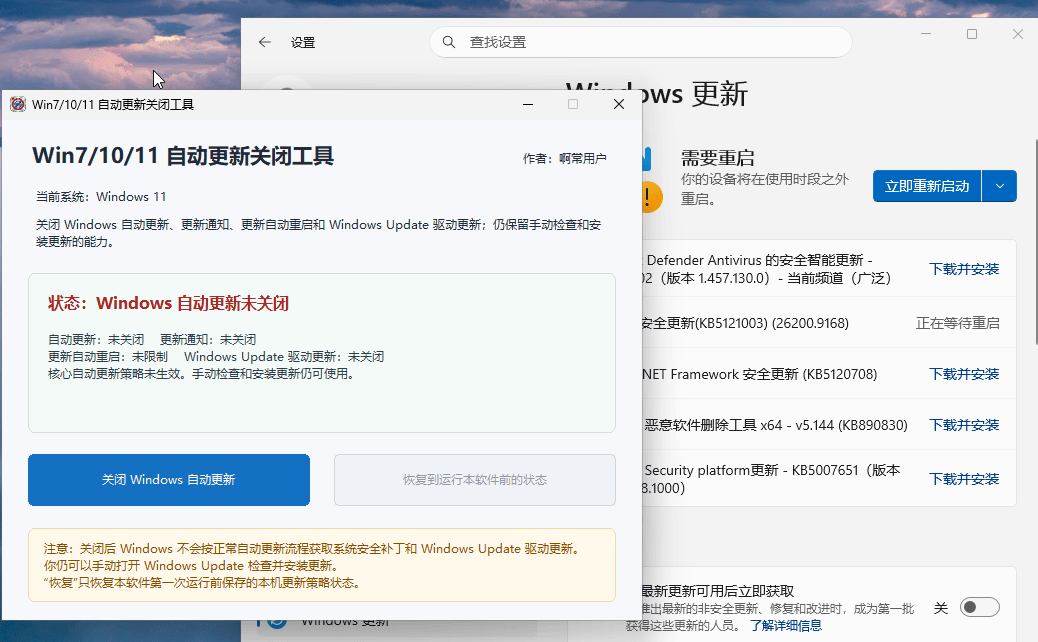The width and height of the screenshot is (1038, 642).
Task: Click the Win7/10/11 自动更新关闭工具 main heading
Action: pyautogui.click(x=183, y=156)
